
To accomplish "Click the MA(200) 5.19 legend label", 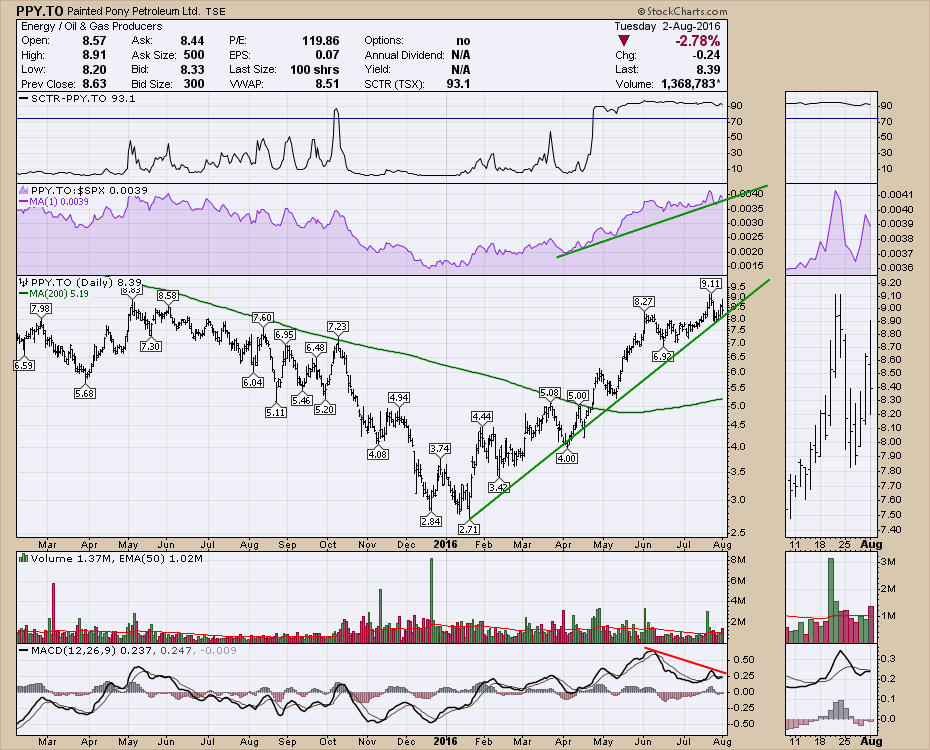I will 51,294.
